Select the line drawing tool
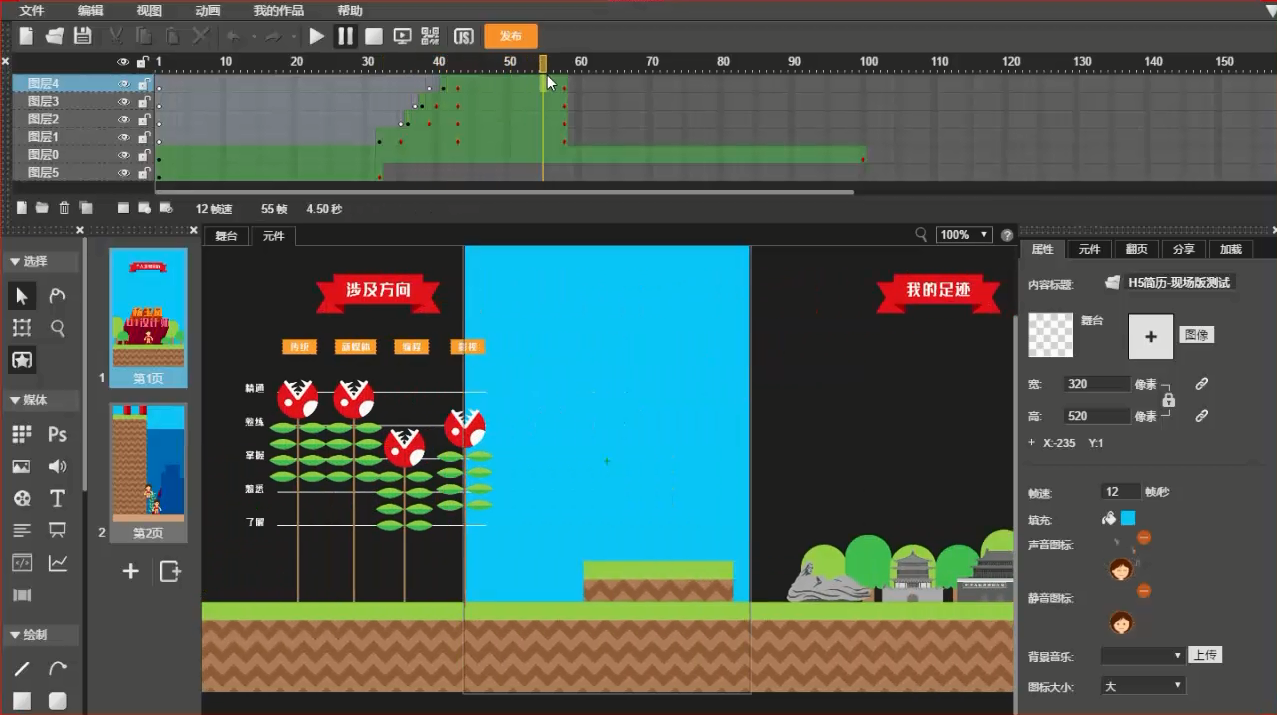This screenshot has width=1277, height=715. [22, 669]
